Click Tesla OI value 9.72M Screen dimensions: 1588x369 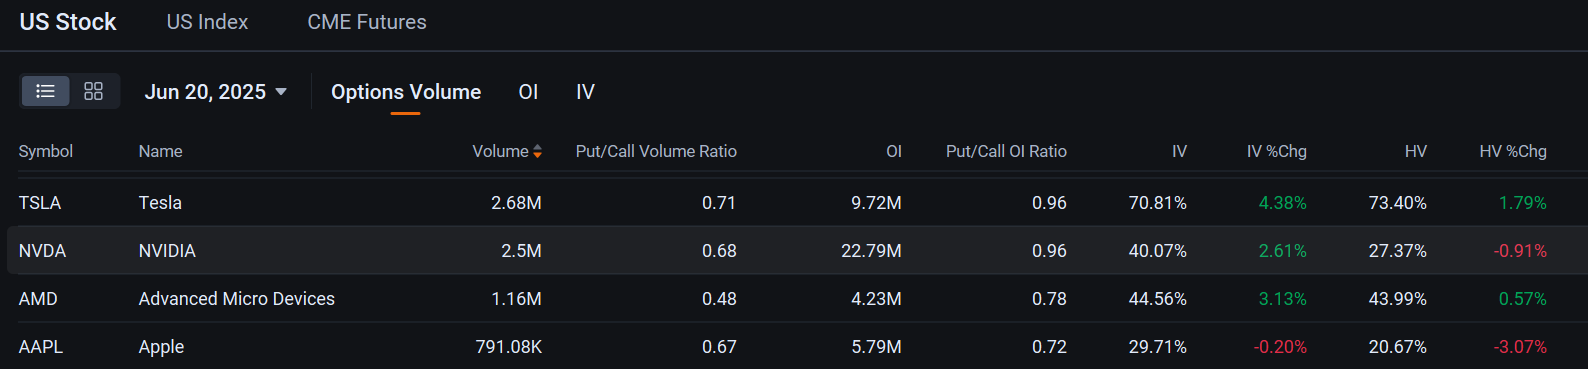pos(876,203)
